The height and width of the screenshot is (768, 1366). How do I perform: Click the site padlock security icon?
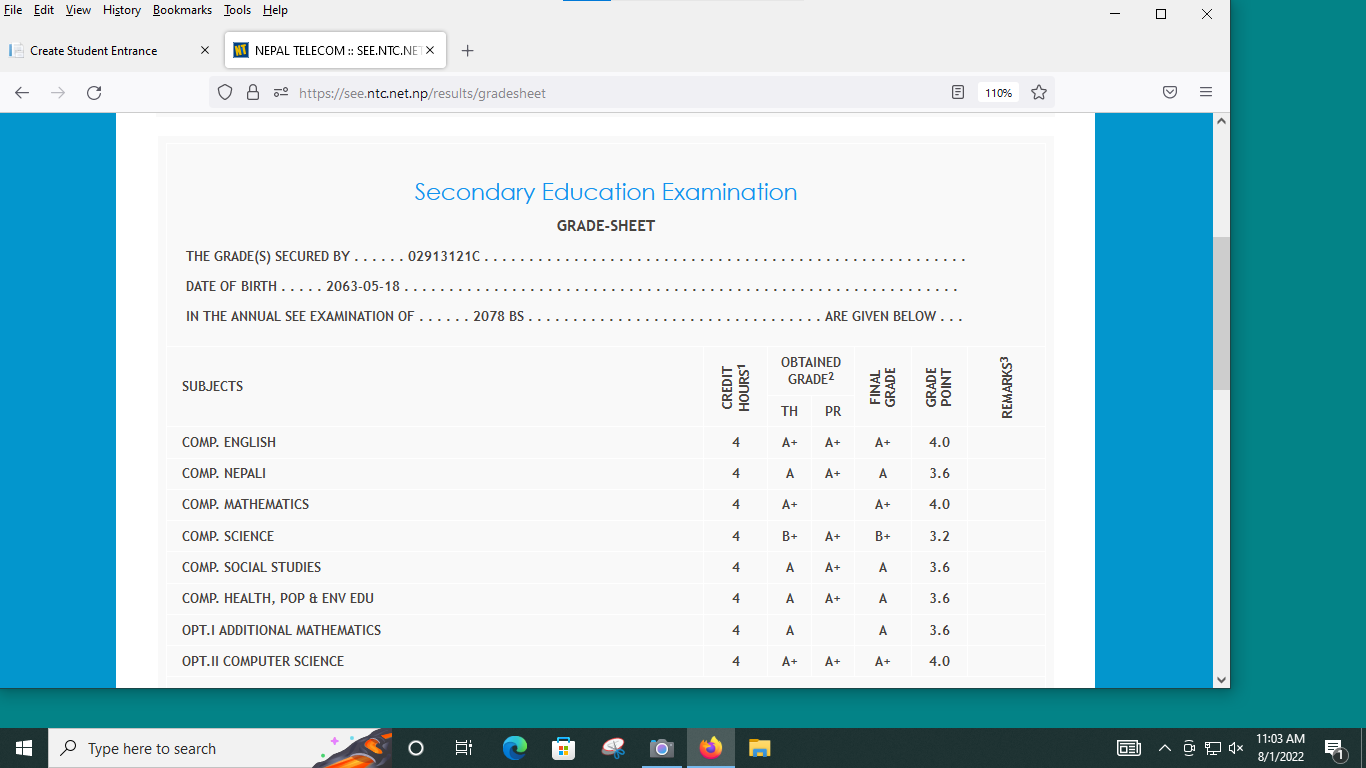point(253,93)
